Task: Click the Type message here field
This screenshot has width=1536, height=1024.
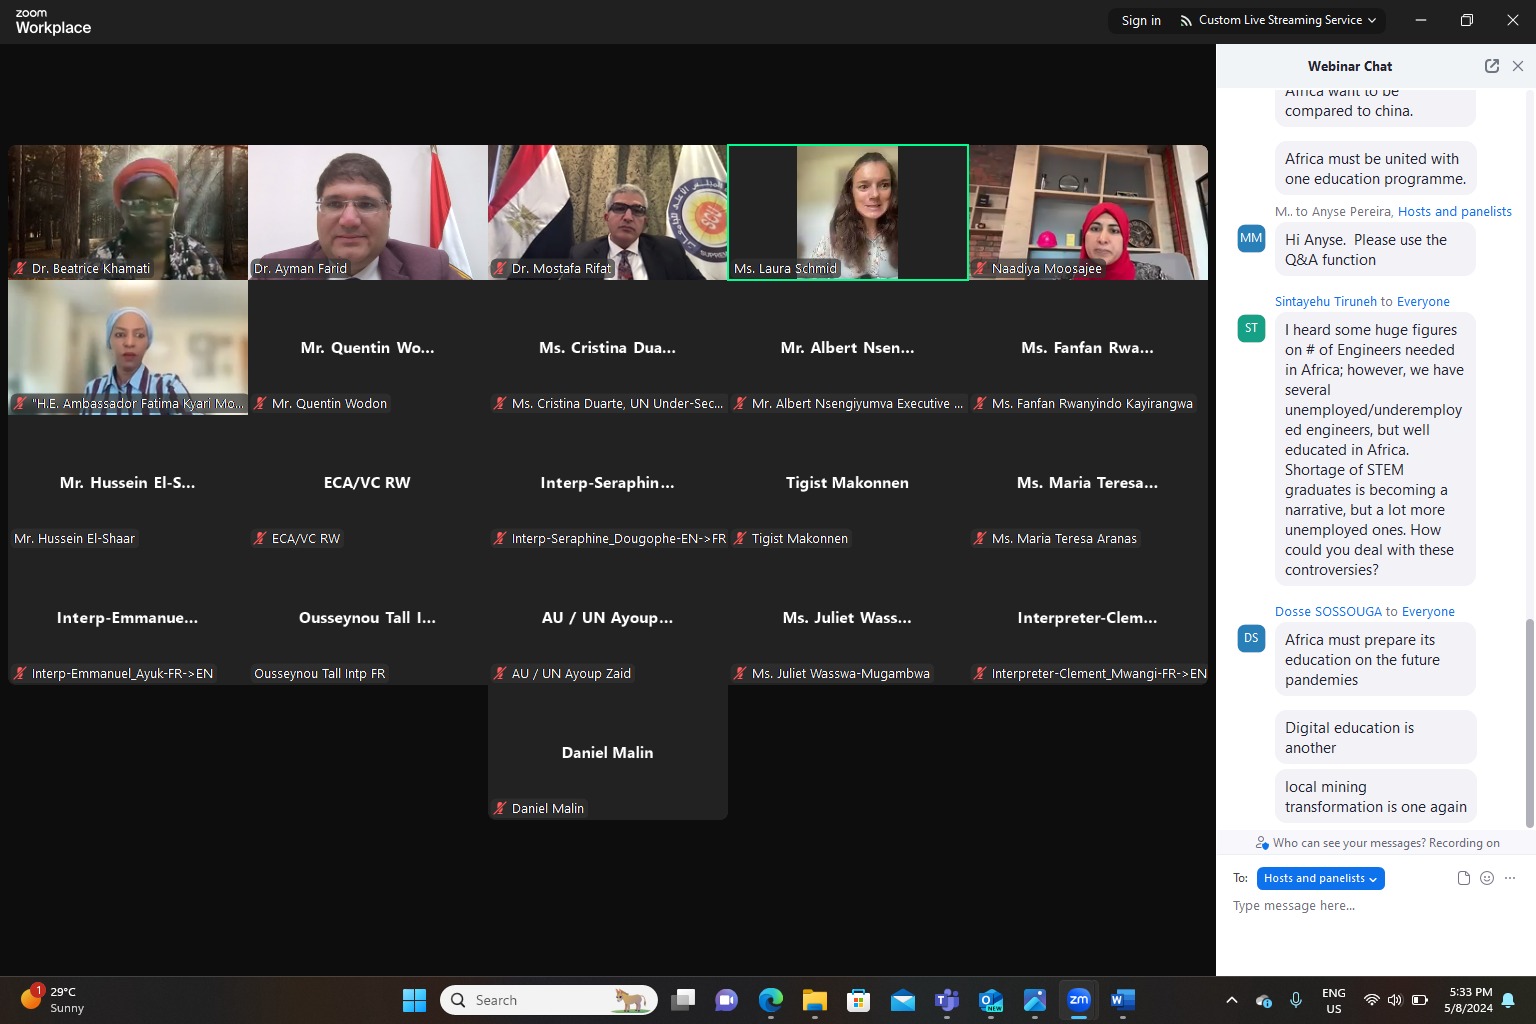Action: [x=1370, y=906]
